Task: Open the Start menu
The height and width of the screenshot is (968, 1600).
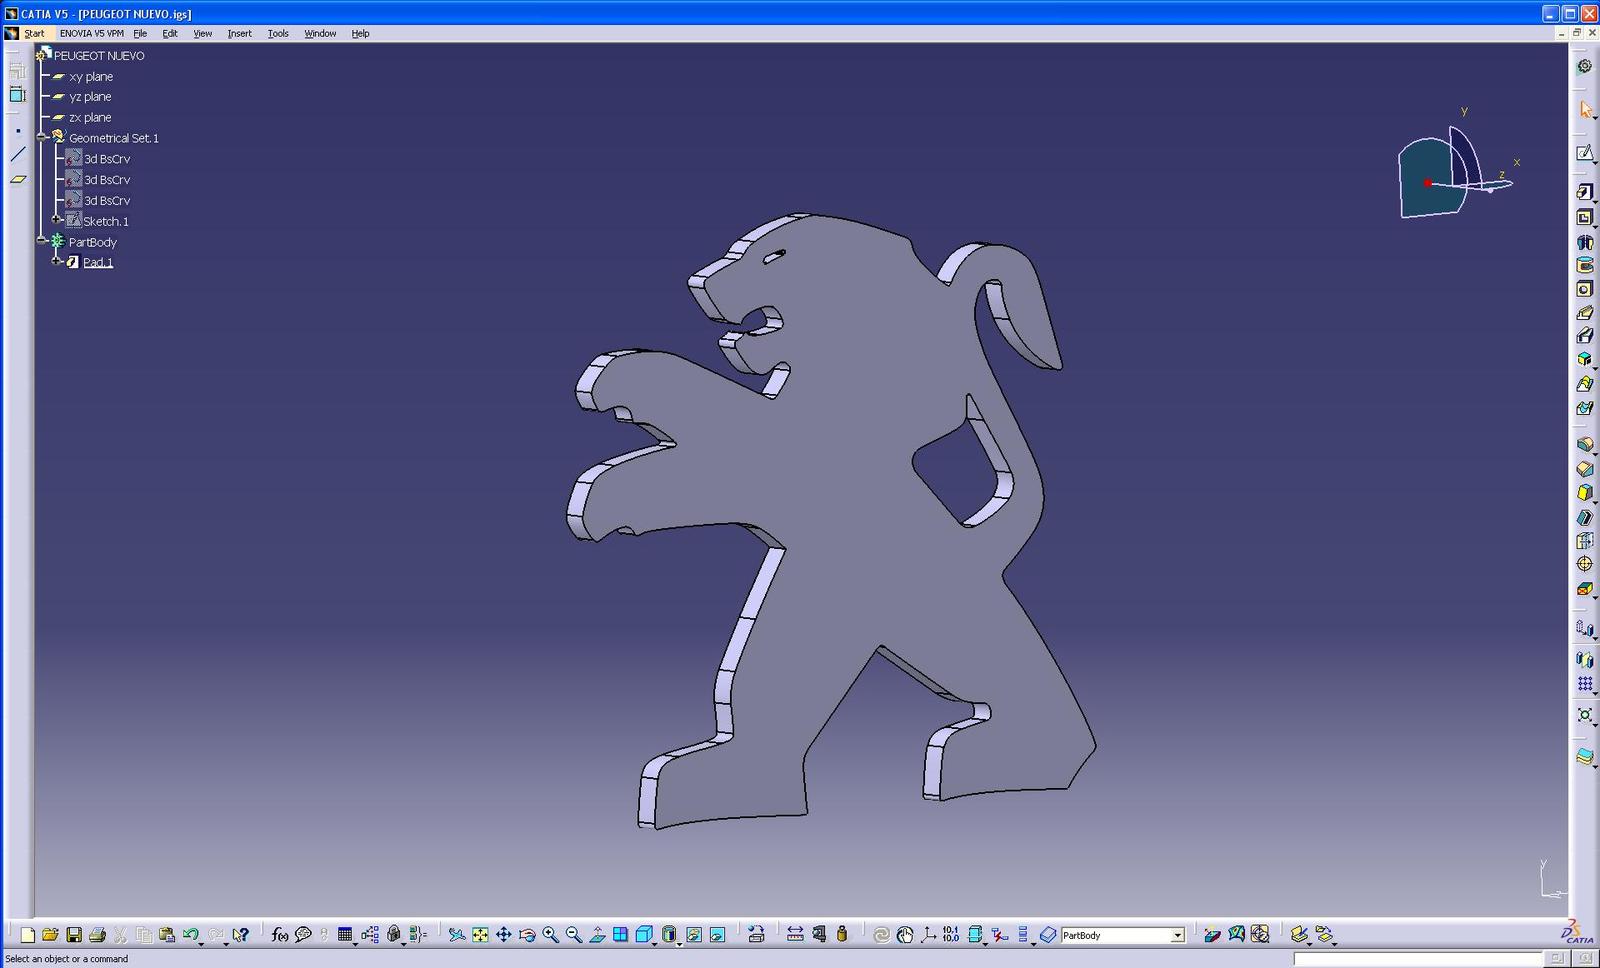Action: [x=34, y=33]
